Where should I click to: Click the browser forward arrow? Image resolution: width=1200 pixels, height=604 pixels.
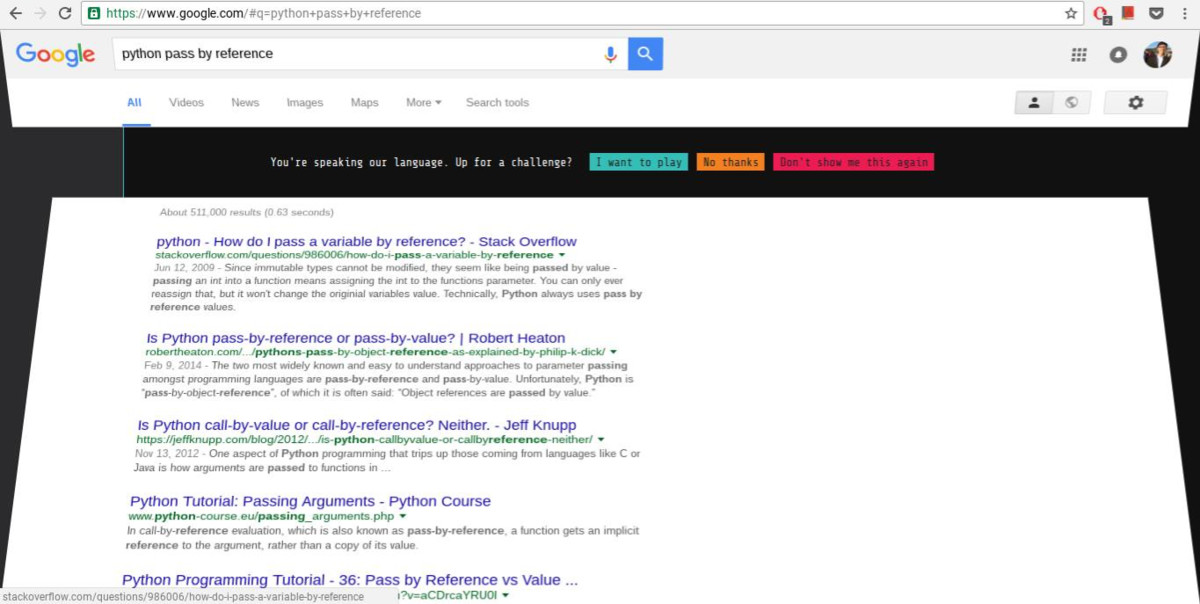pos(40,14)
